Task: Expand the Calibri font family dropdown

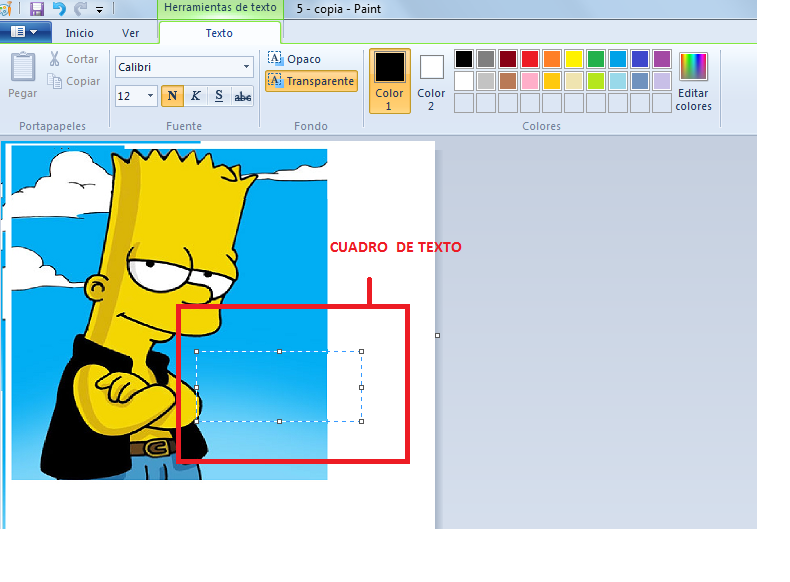Action: (x=247, y=68)
